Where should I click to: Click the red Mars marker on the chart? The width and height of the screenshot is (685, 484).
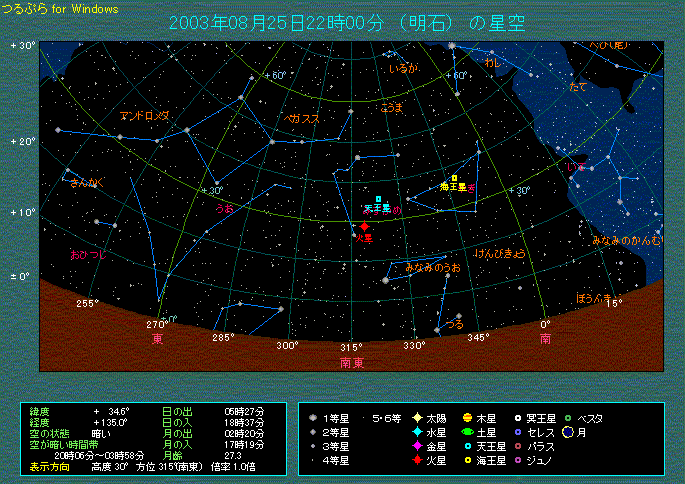[365, 227]
